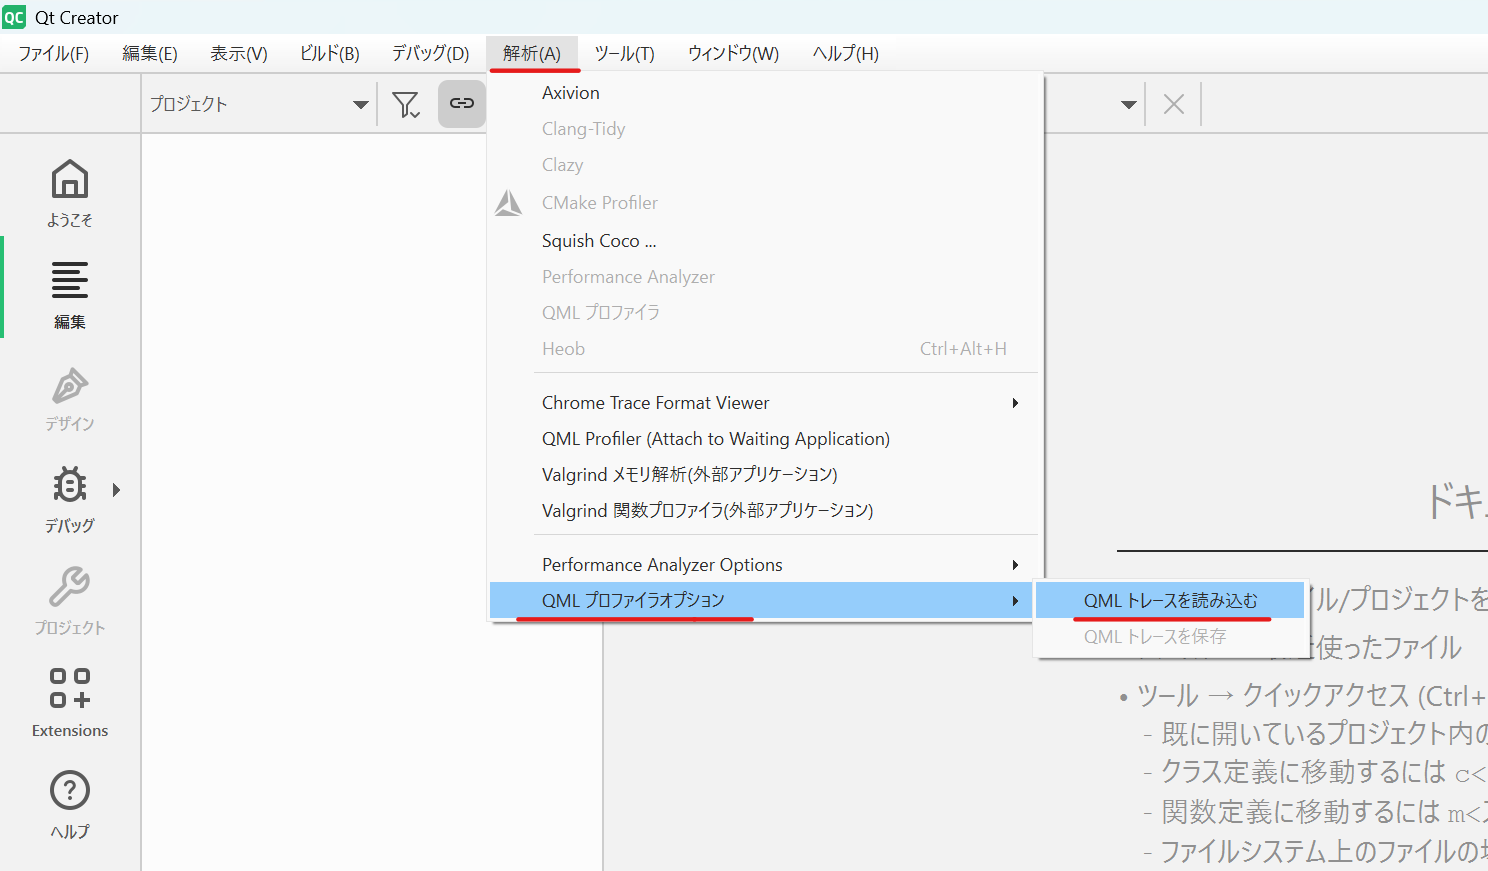
Task: Choose QML Profiler (Attach to Waiting Application)
Action: (x=764, y=439)
